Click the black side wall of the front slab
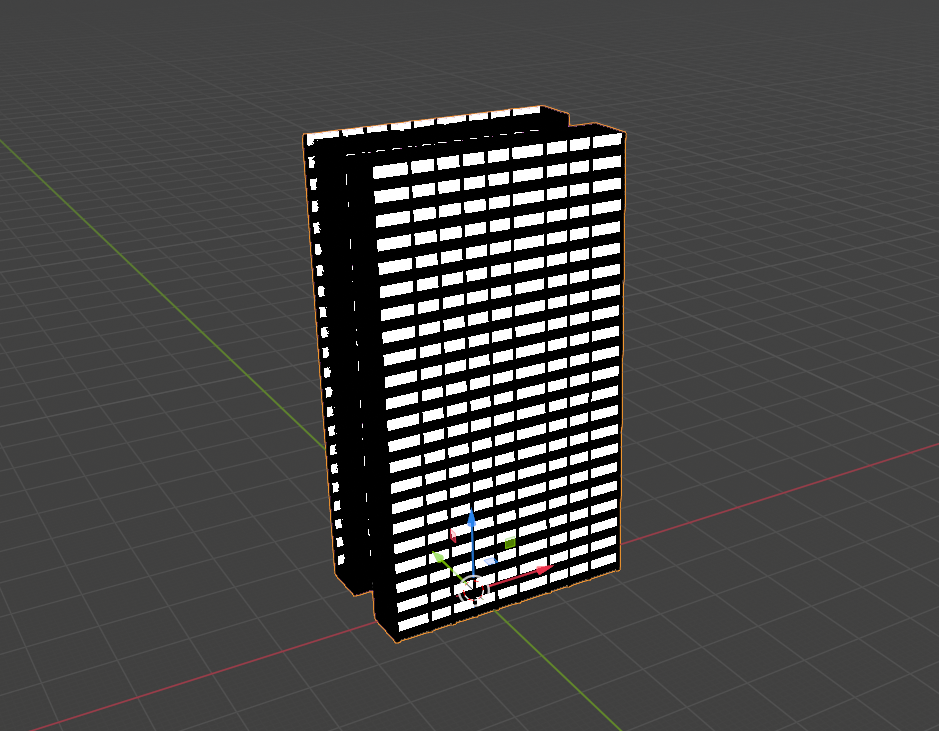The width and height of the screenshot is (939, 731). (362, 380)
